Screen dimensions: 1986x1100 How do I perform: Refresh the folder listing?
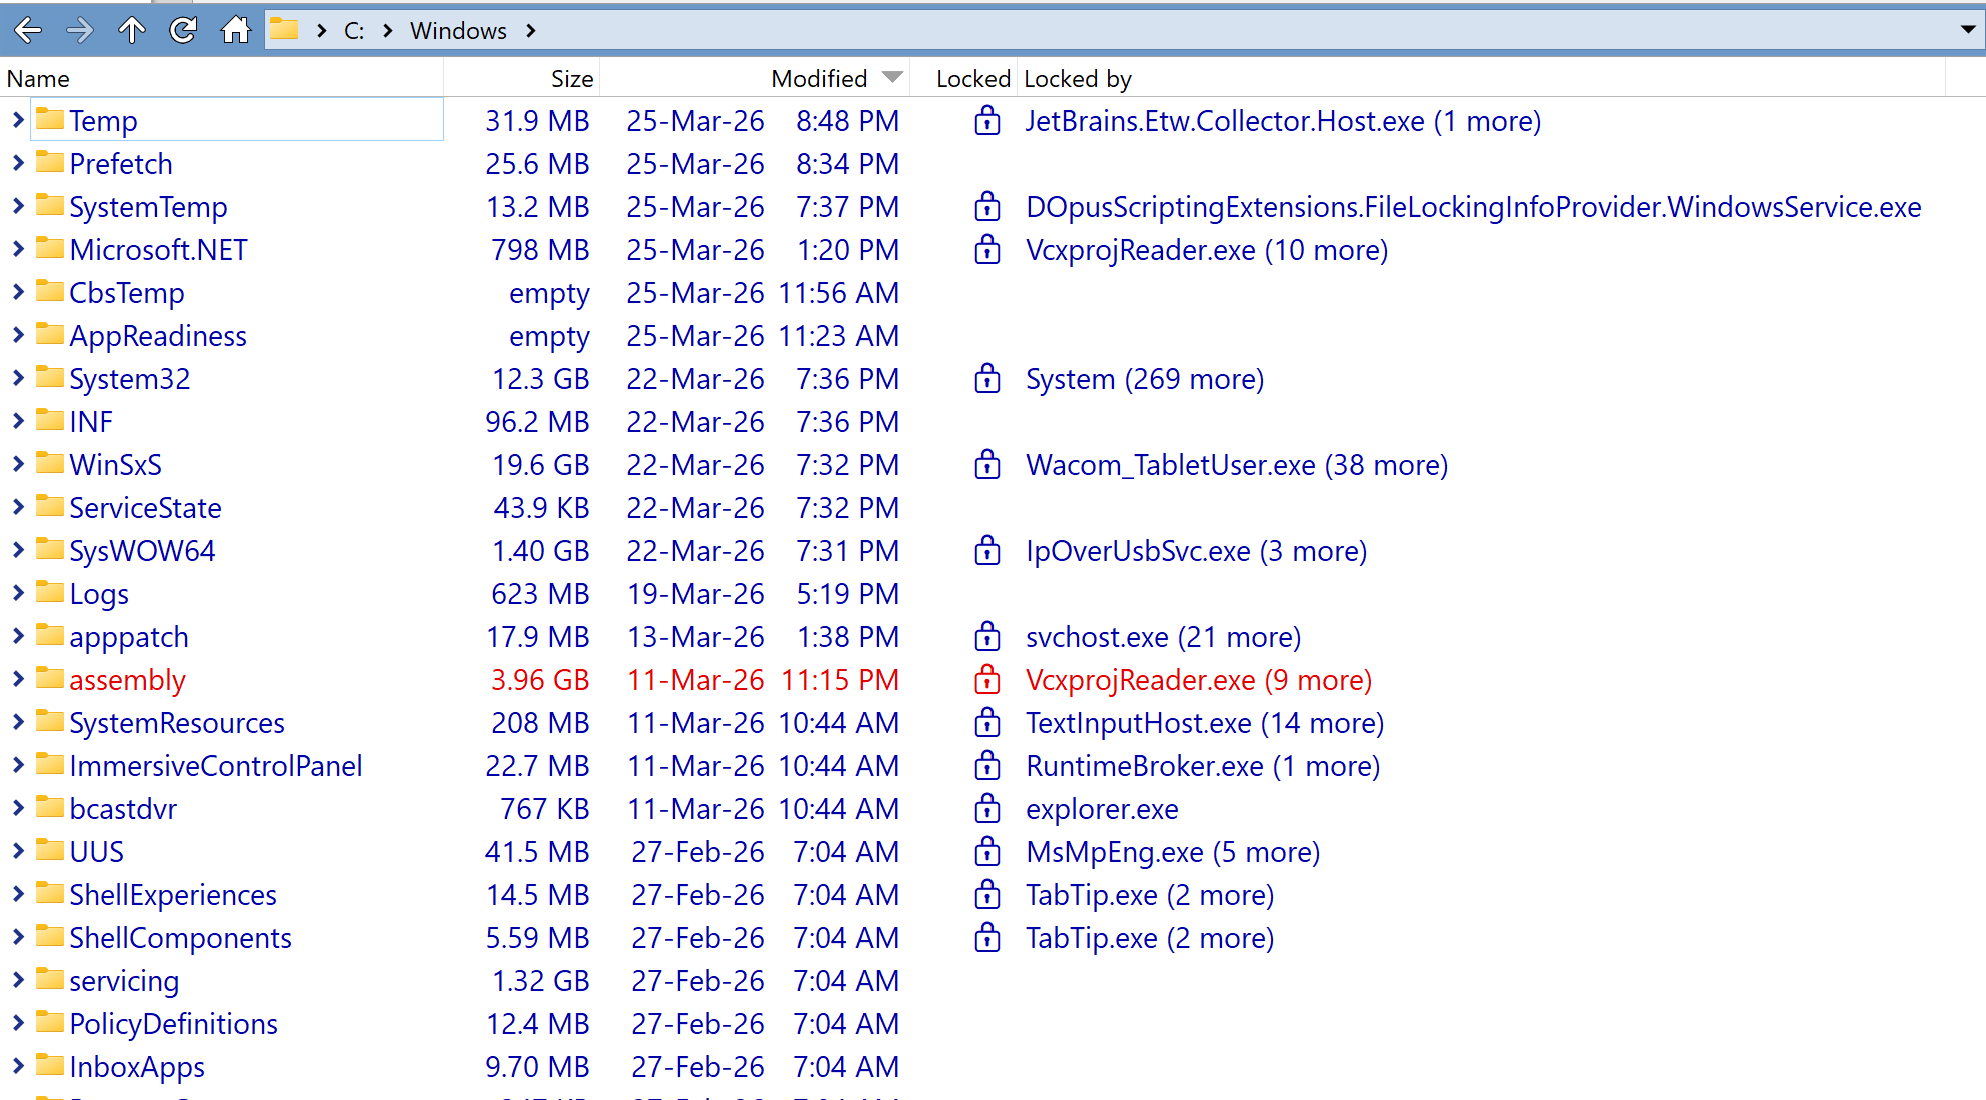183,31
